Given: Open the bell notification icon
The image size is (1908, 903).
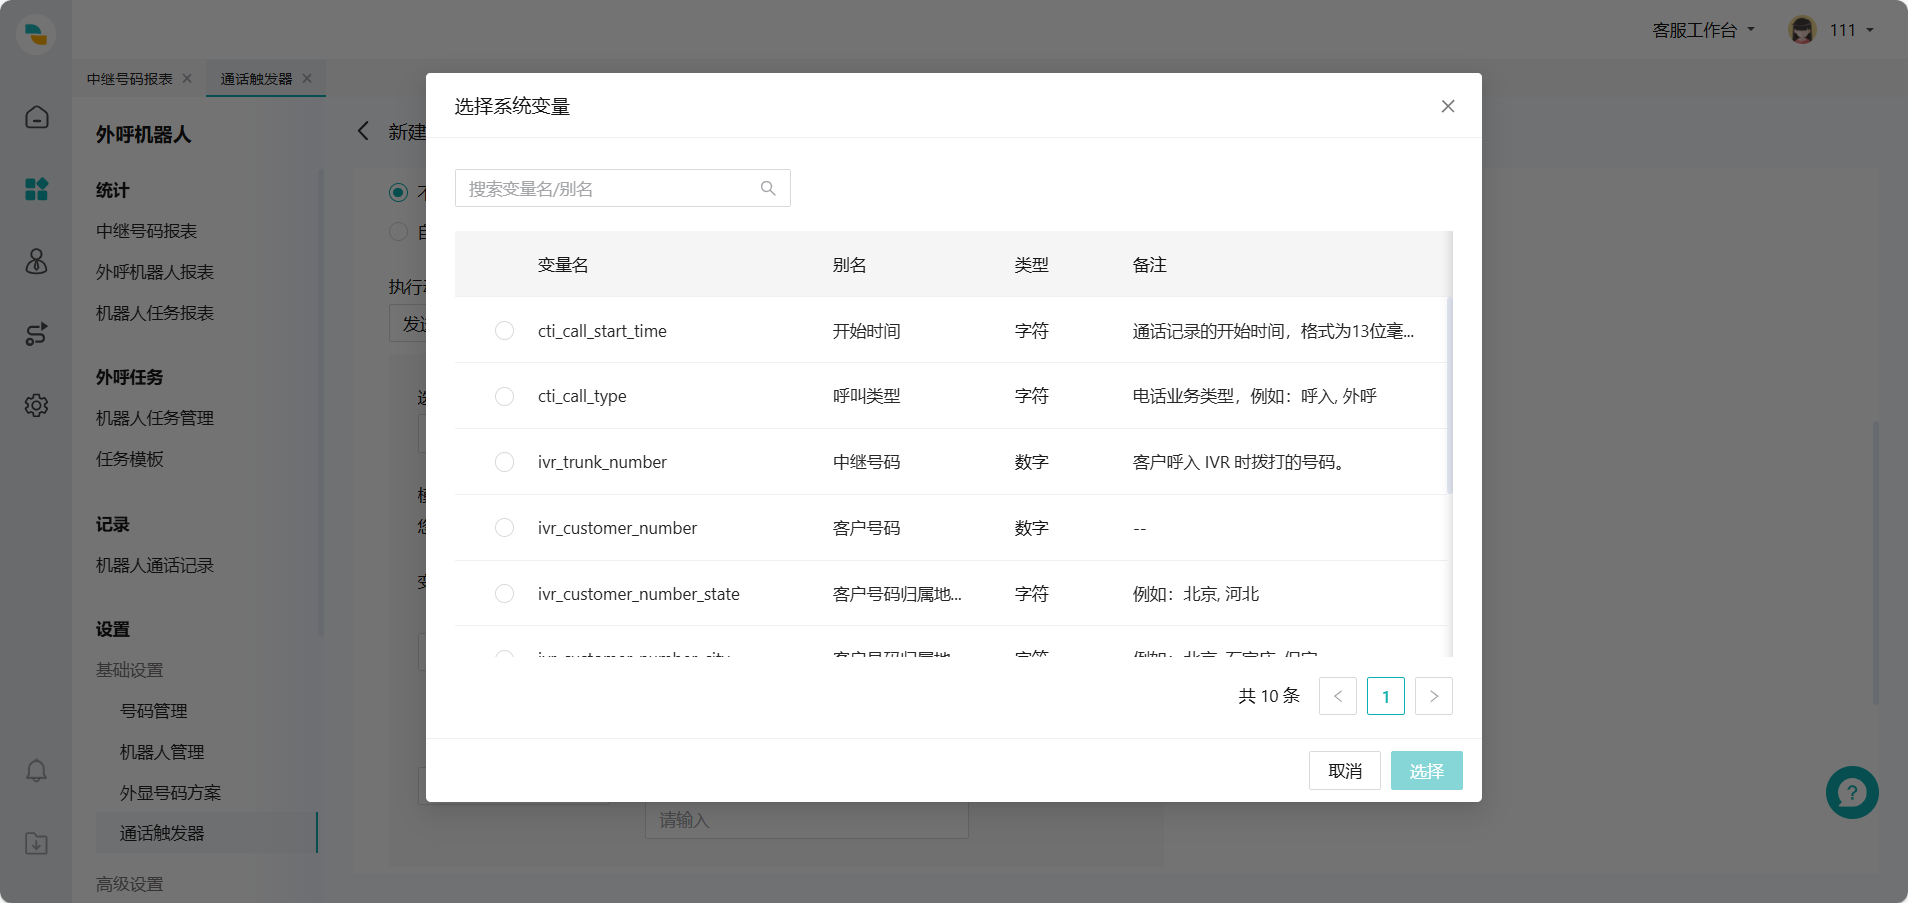Looking at the screenshot, I should point(36,770).
